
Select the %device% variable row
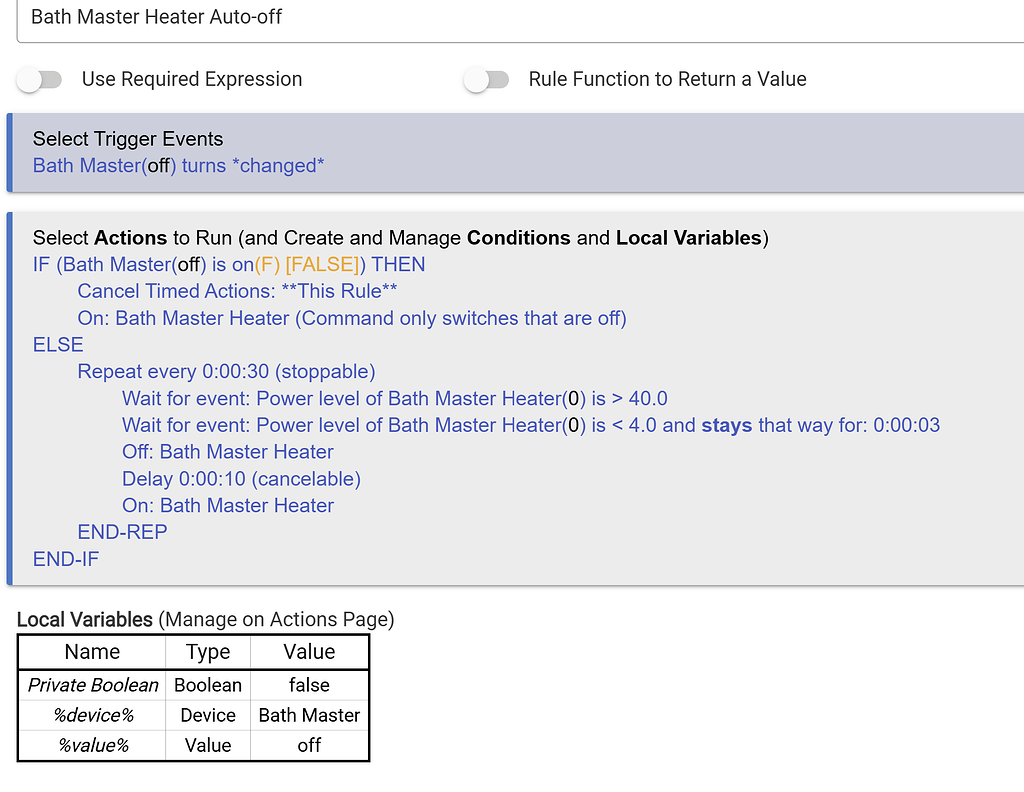[x=92, y=715]
